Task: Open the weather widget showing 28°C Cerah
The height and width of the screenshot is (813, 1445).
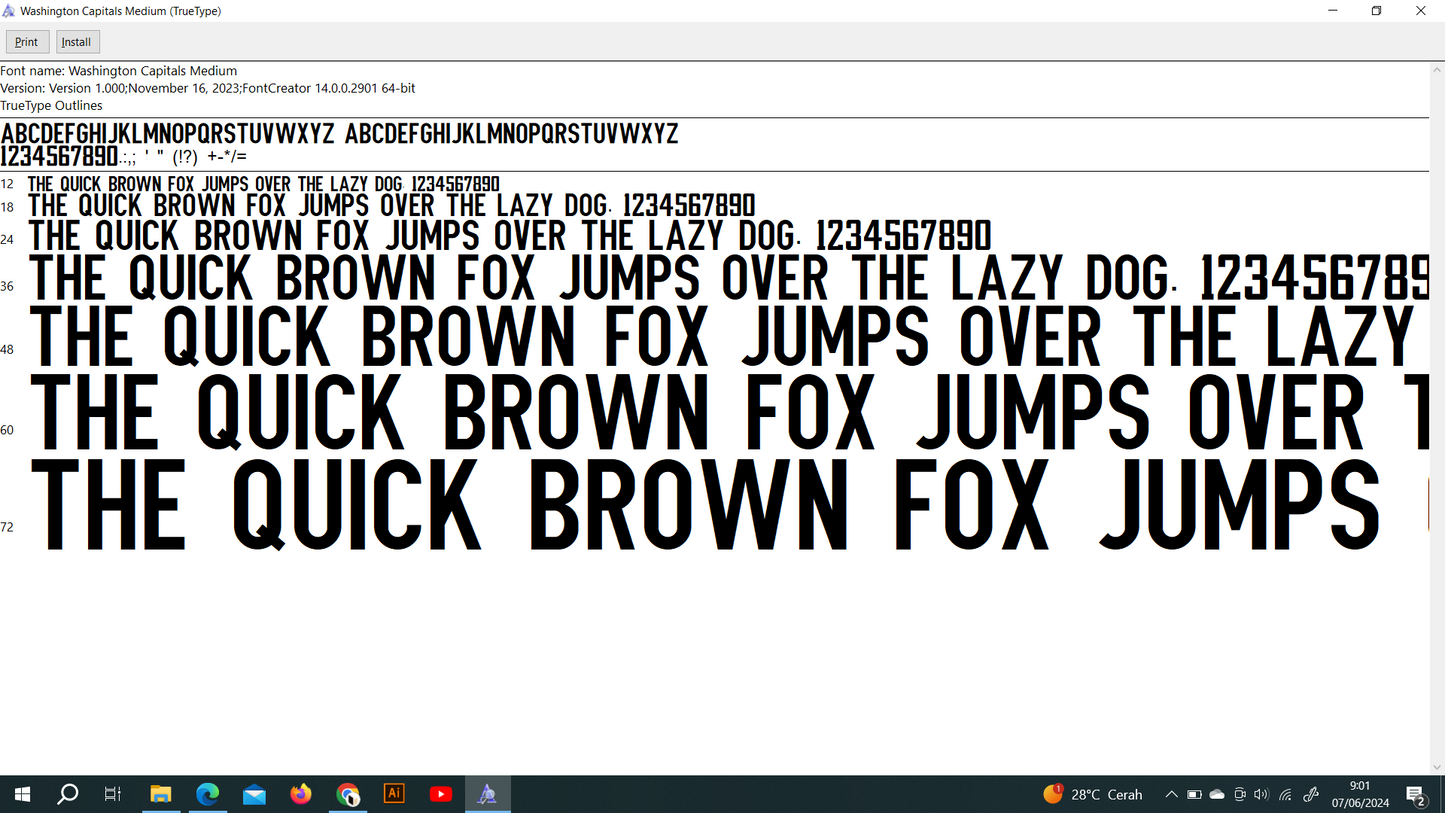Action: pyautogui.click(x=1093, y=794)
